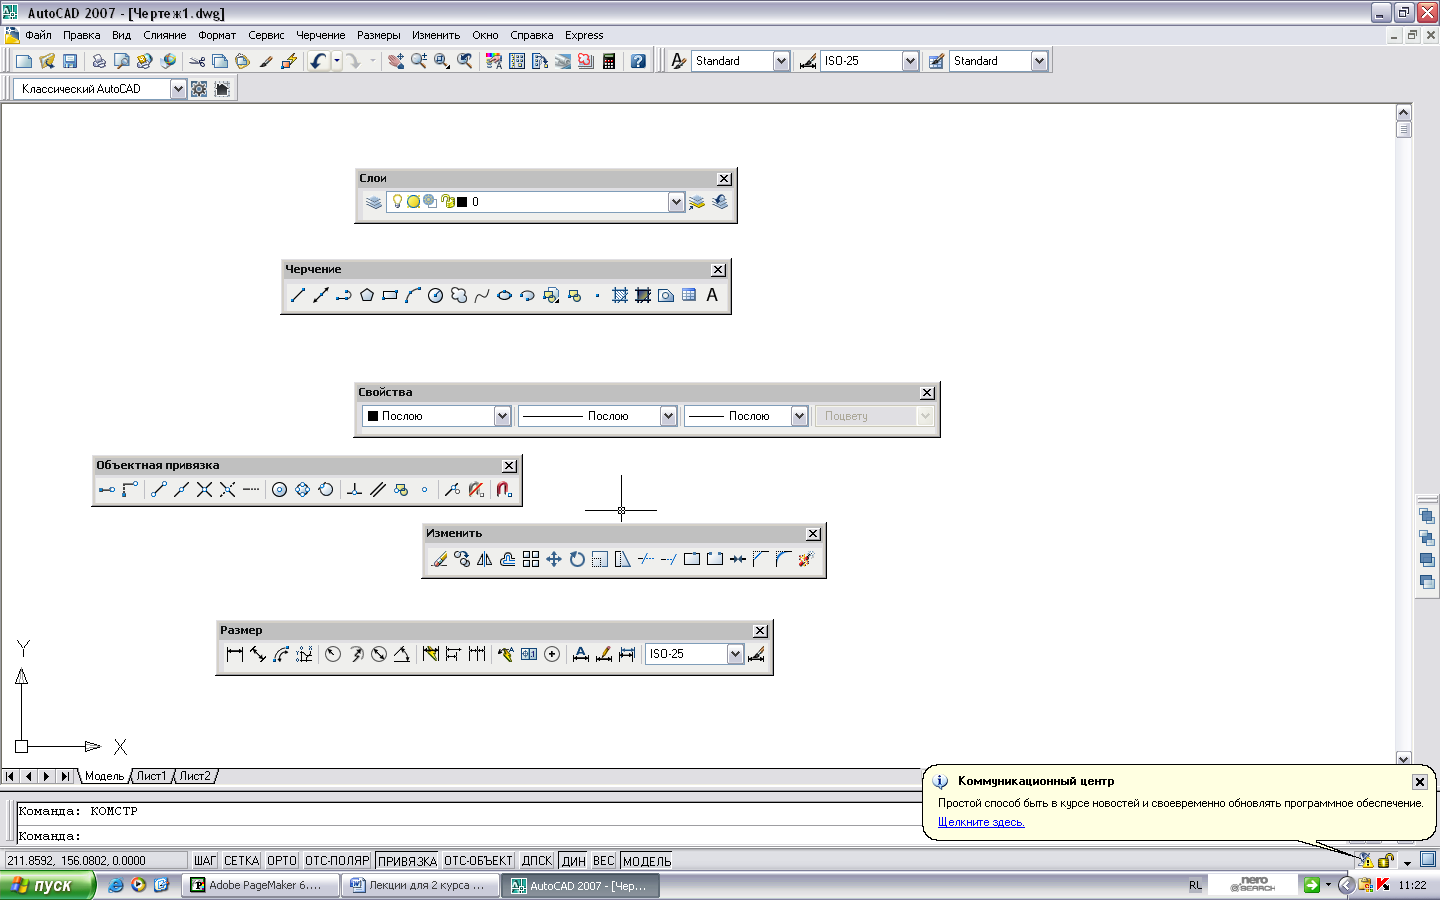This screenshot has width=1440, height=900.
Task: Click the Щелкните здесь link
Action: 981,822
